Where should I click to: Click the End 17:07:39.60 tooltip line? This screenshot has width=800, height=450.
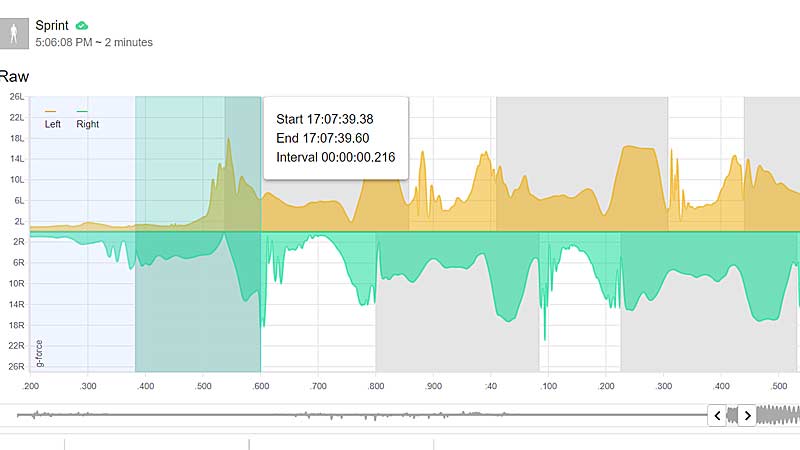(x=322, y=138)
